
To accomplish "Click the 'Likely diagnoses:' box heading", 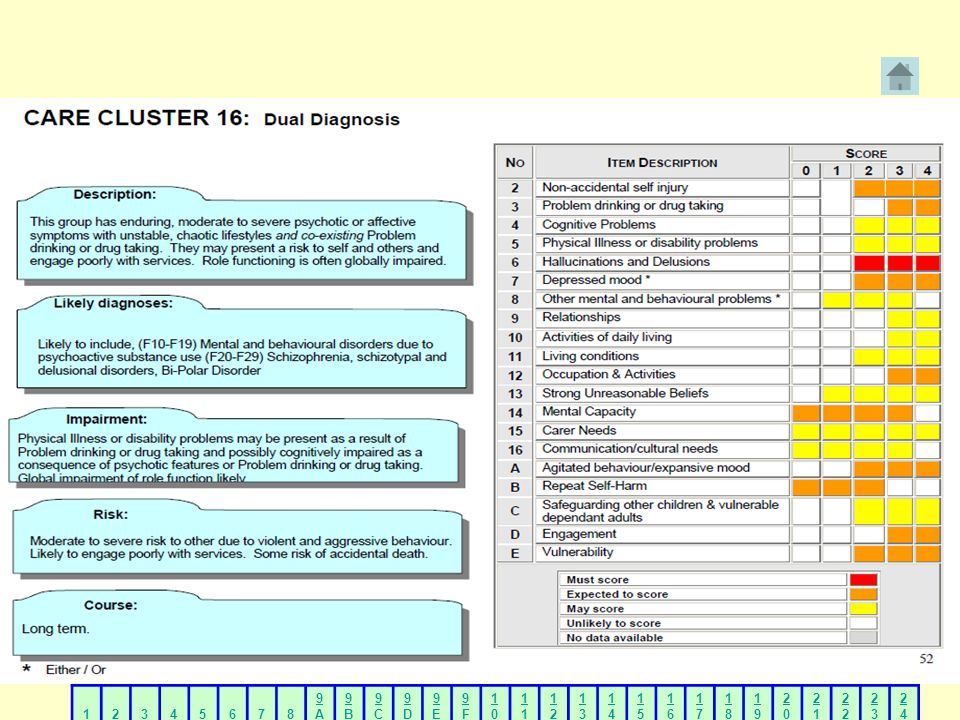I will point(113,303).
